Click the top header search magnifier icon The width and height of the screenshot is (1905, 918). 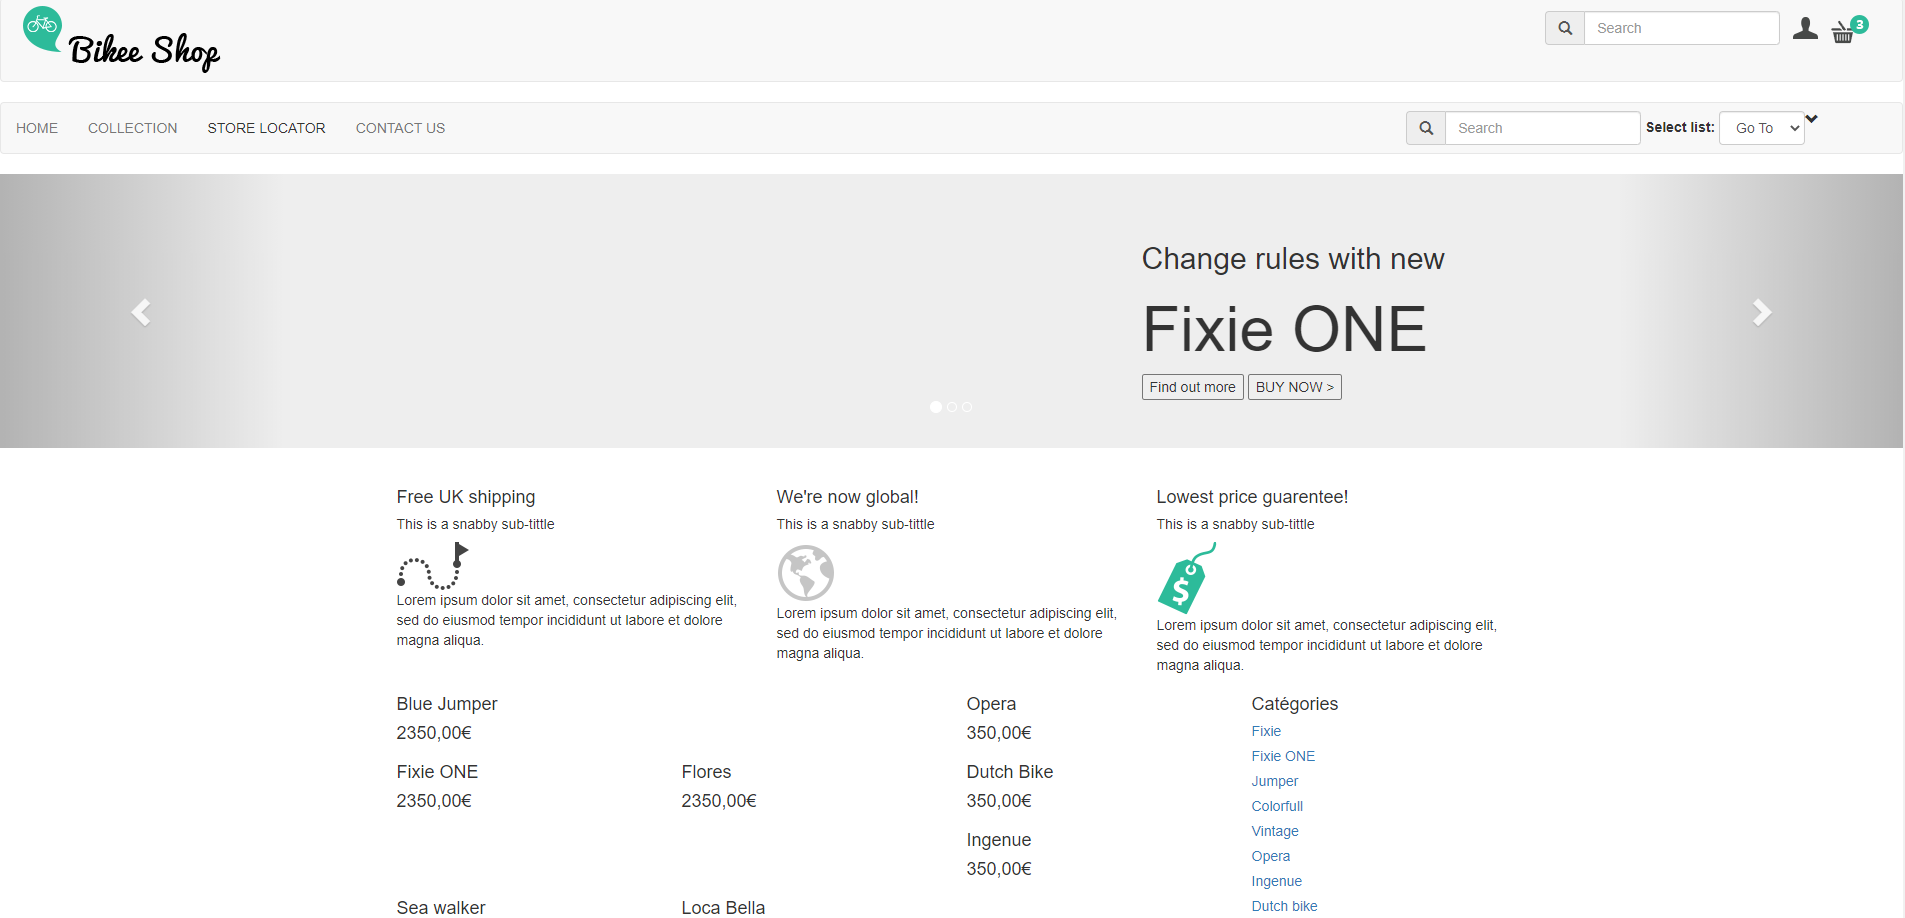(x=1565, y=28)
